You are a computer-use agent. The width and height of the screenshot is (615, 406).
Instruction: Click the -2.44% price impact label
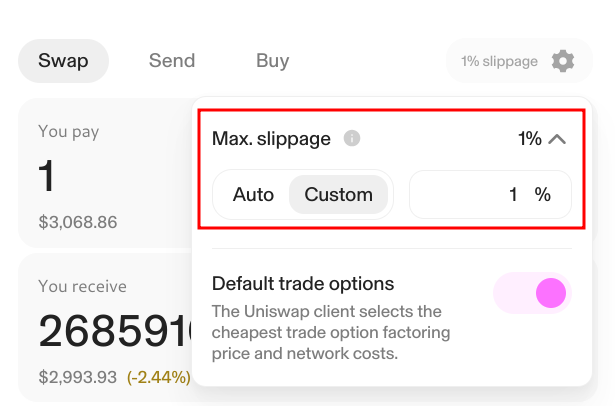pos(158,377)
